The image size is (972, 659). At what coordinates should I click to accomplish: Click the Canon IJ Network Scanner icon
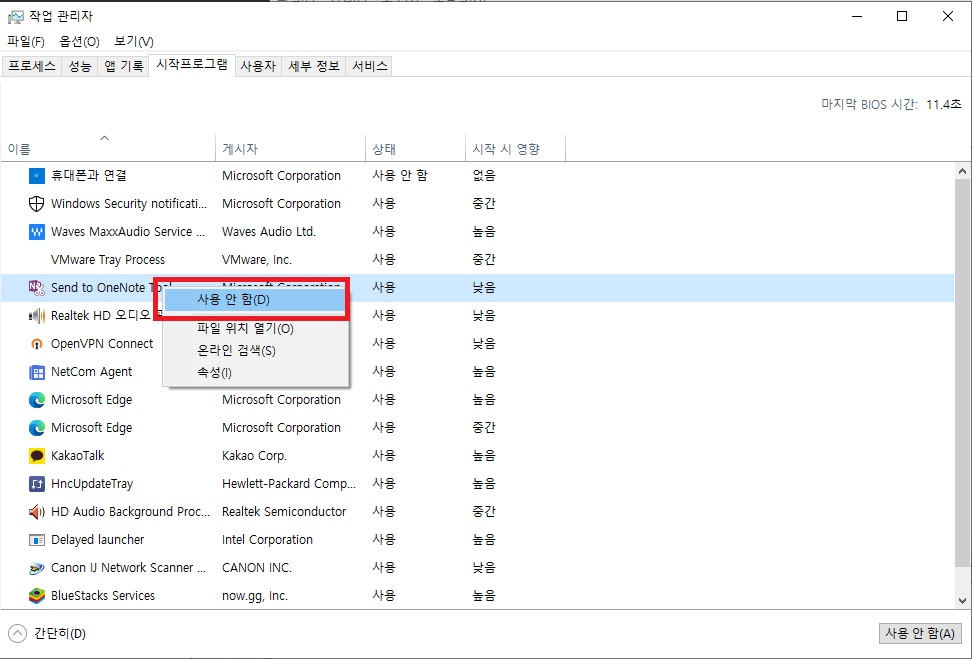click(x=37, y=568)
